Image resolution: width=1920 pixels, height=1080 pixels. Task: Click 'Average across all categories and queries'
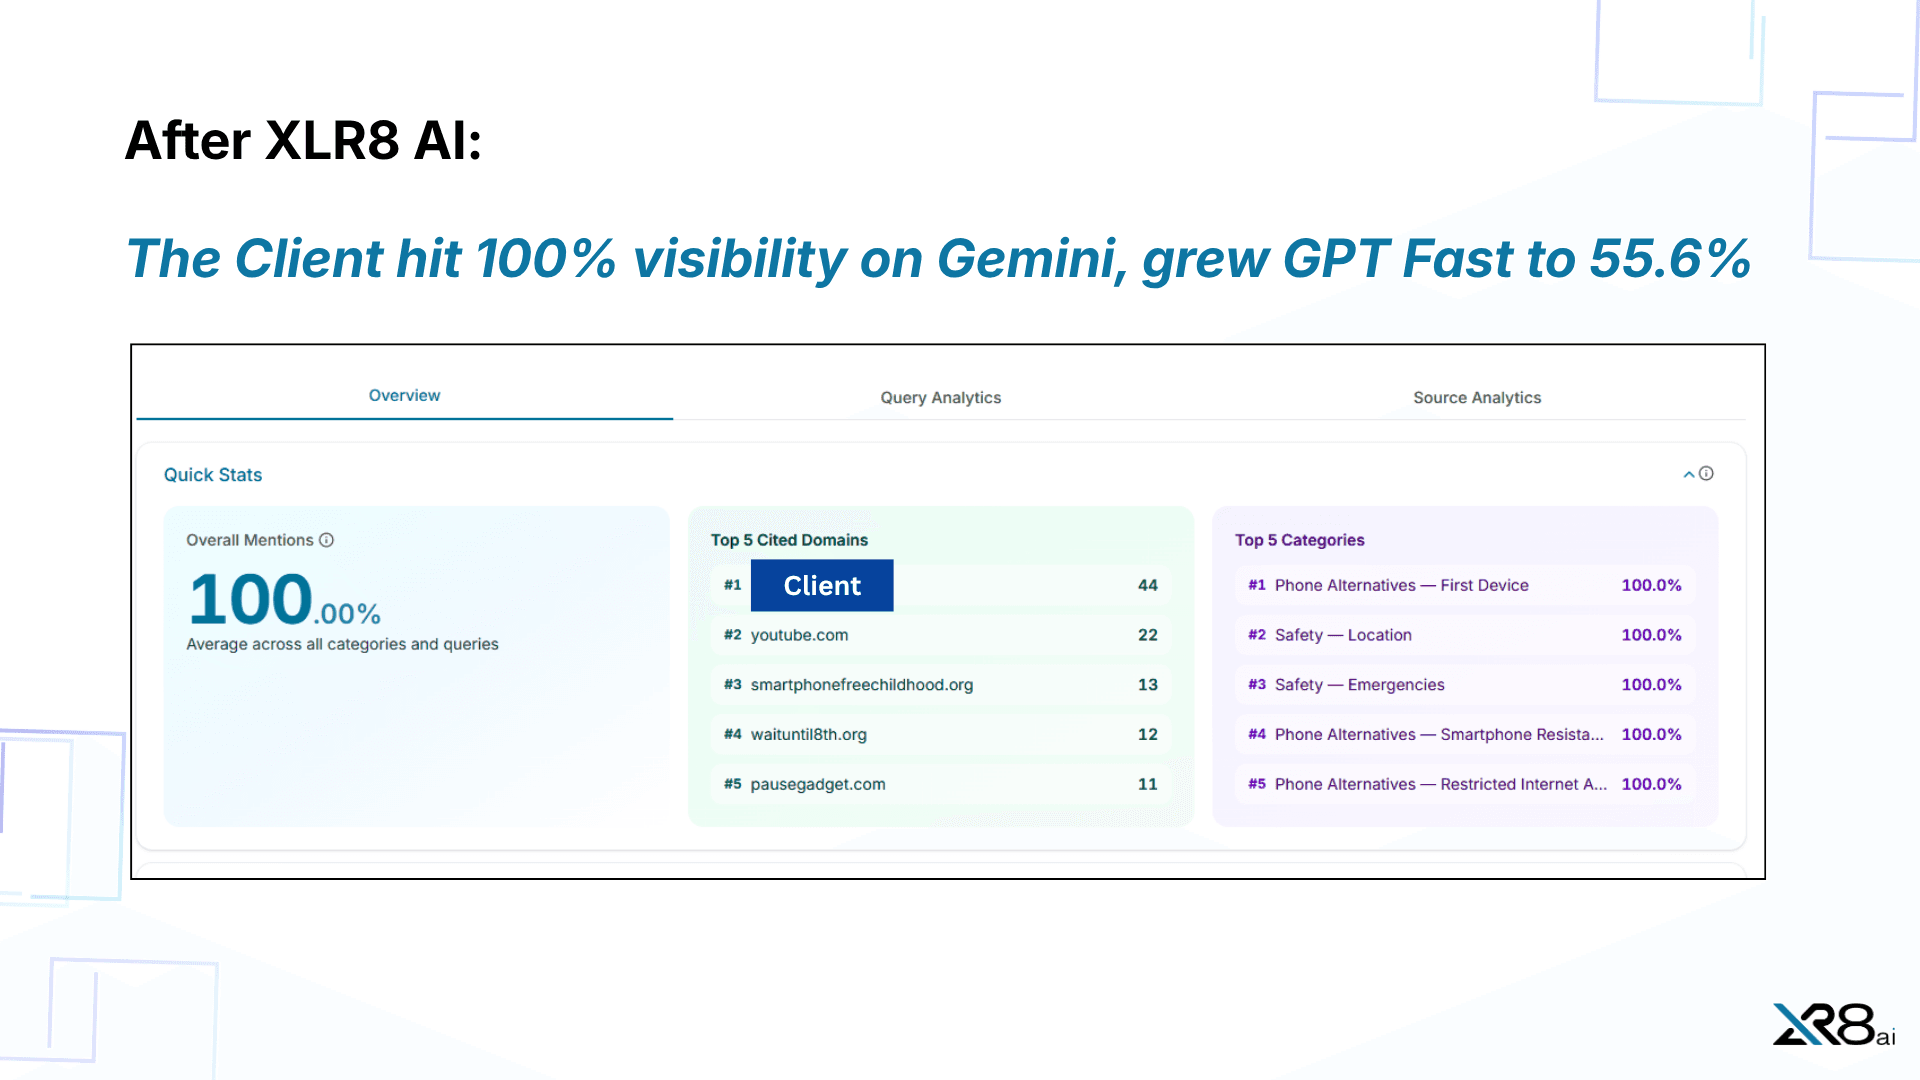[342, 644]
